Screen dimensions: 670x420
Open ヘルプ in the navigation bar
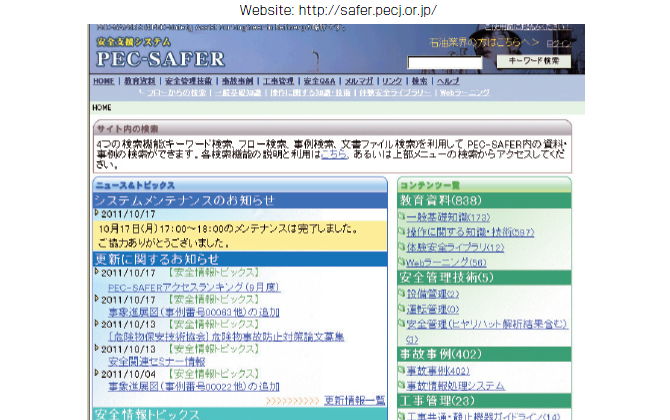(448, 81)
